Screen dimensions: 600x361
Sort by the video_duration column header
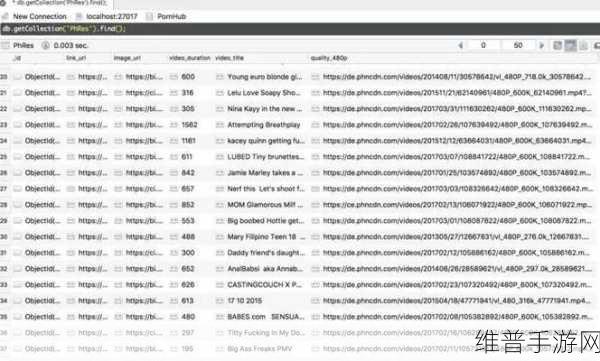(190, 58)
